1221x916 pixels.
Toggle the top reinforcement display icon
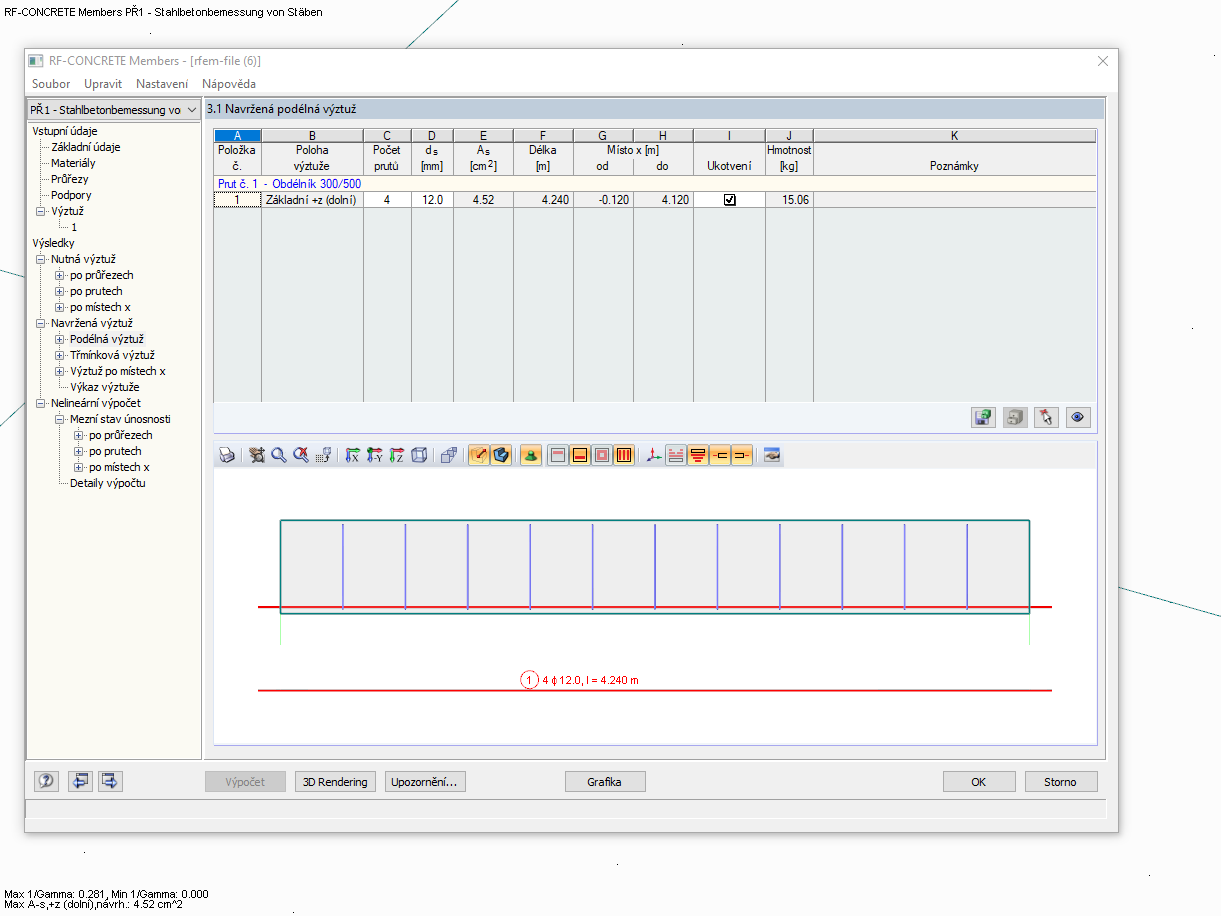coord(558,455)
